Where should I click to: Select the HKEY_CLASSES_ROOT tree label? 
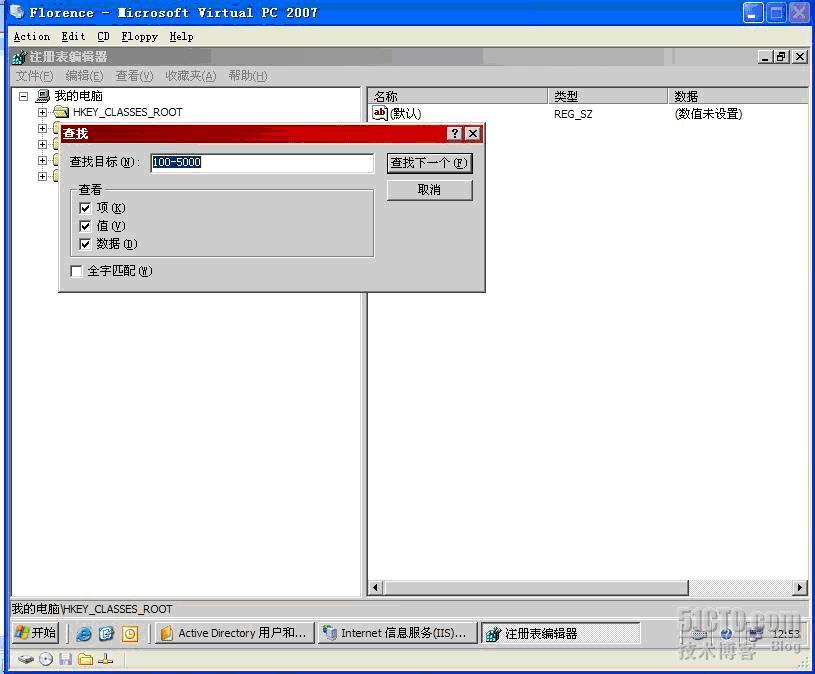[x=128, y=112]
